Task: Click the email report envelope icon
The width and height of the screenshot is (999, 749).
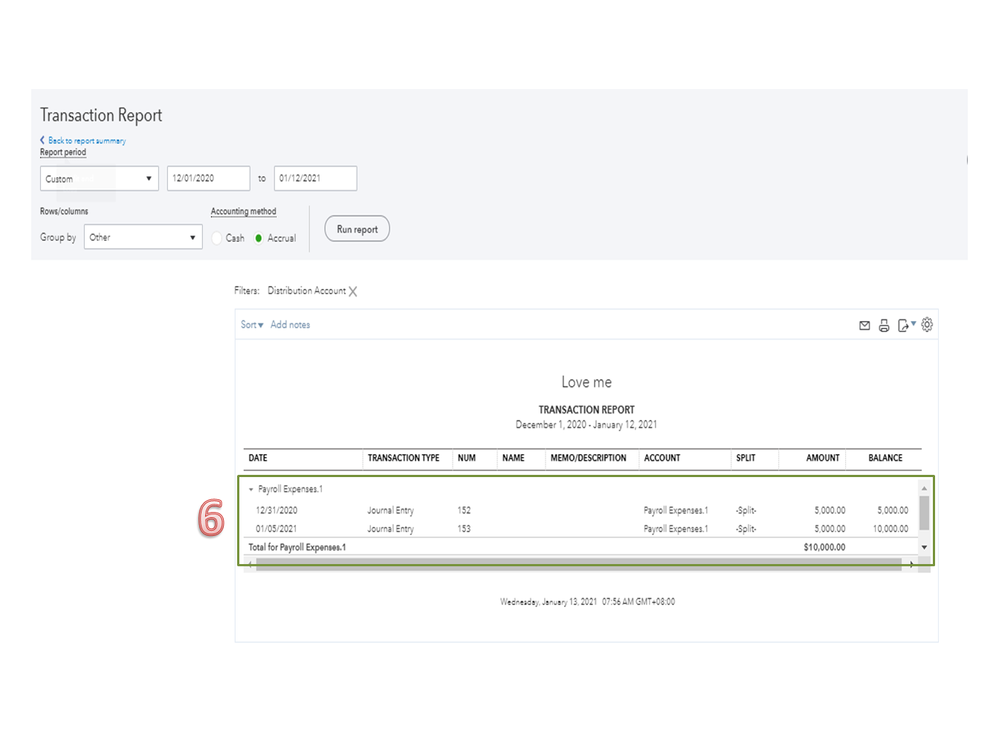Action: click(x=864, y=325)
